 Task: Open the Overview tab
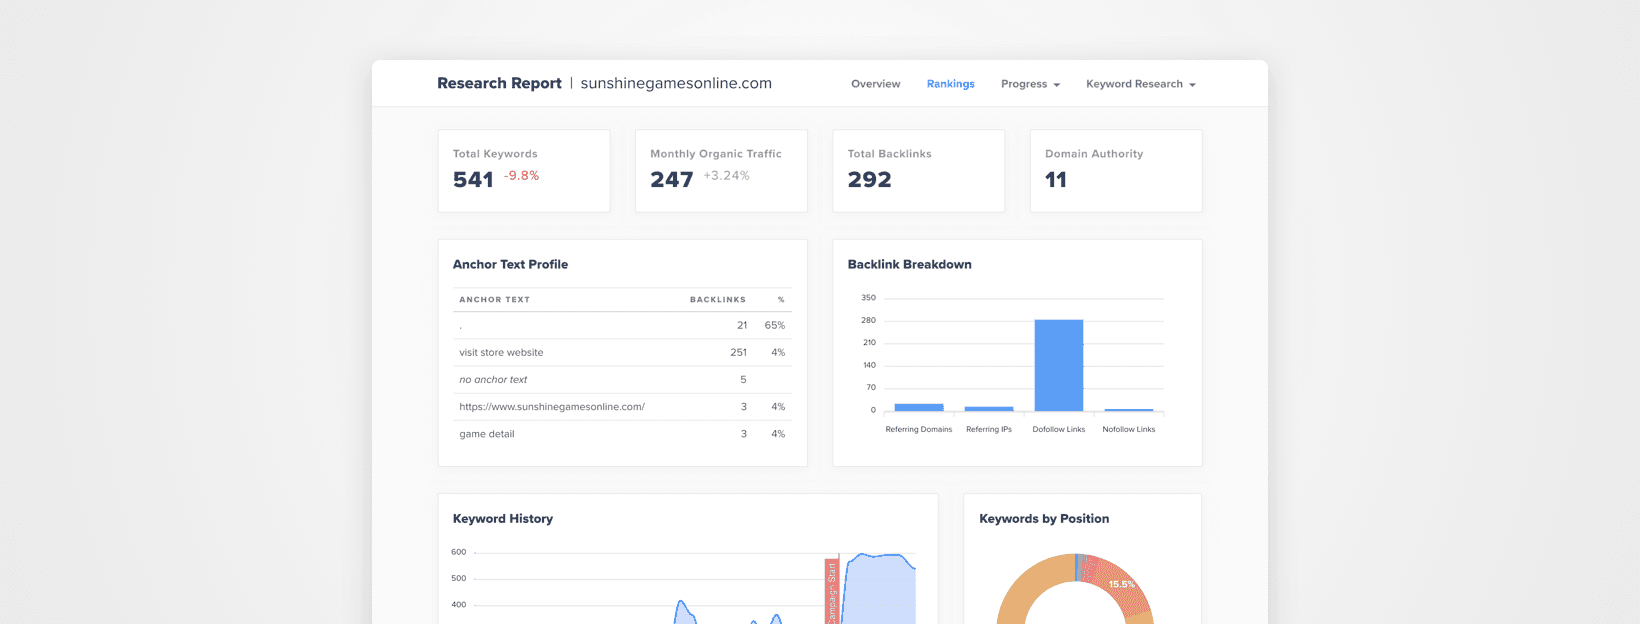click(875, 84)
